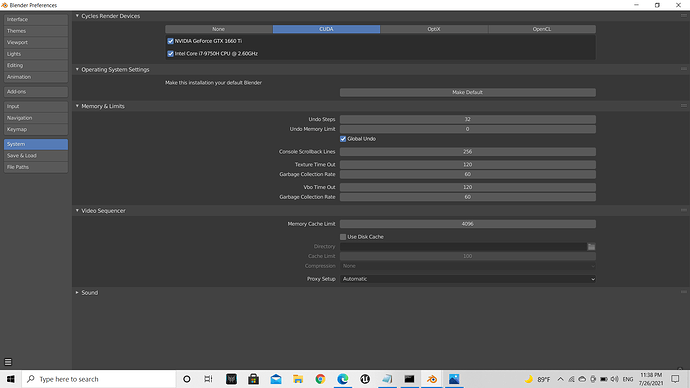Screen dimensions: 690x388
Task: Open the Save & Load section
Action: 36,156
